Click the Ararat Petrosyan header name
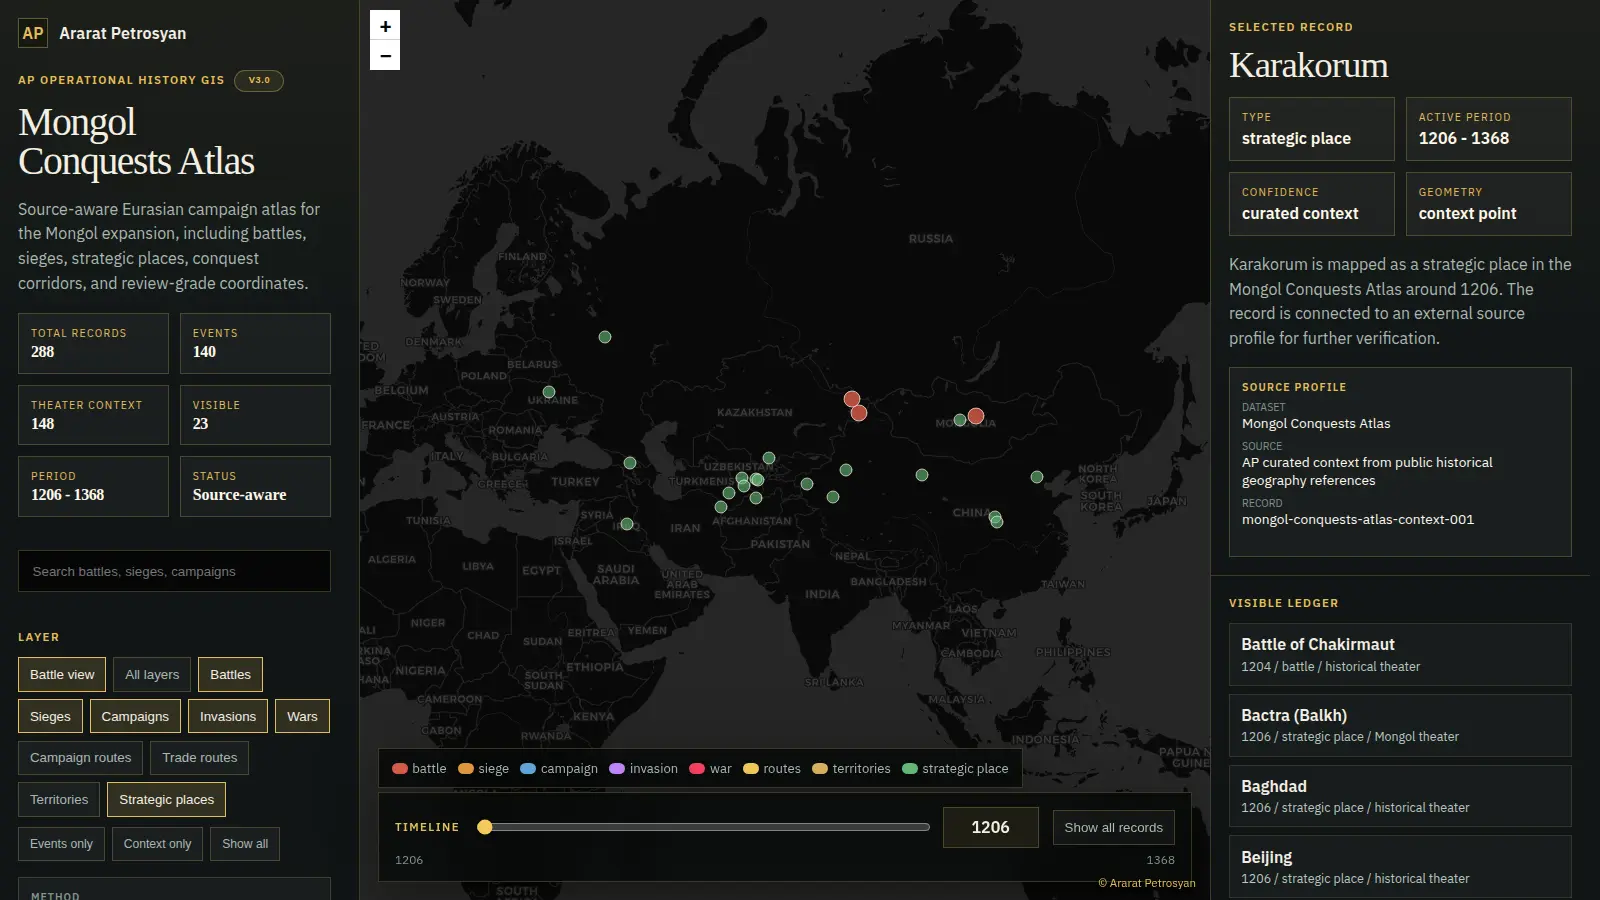This screenshot has height=900, width=1600. pyautogui.click(x=123, y=33)
